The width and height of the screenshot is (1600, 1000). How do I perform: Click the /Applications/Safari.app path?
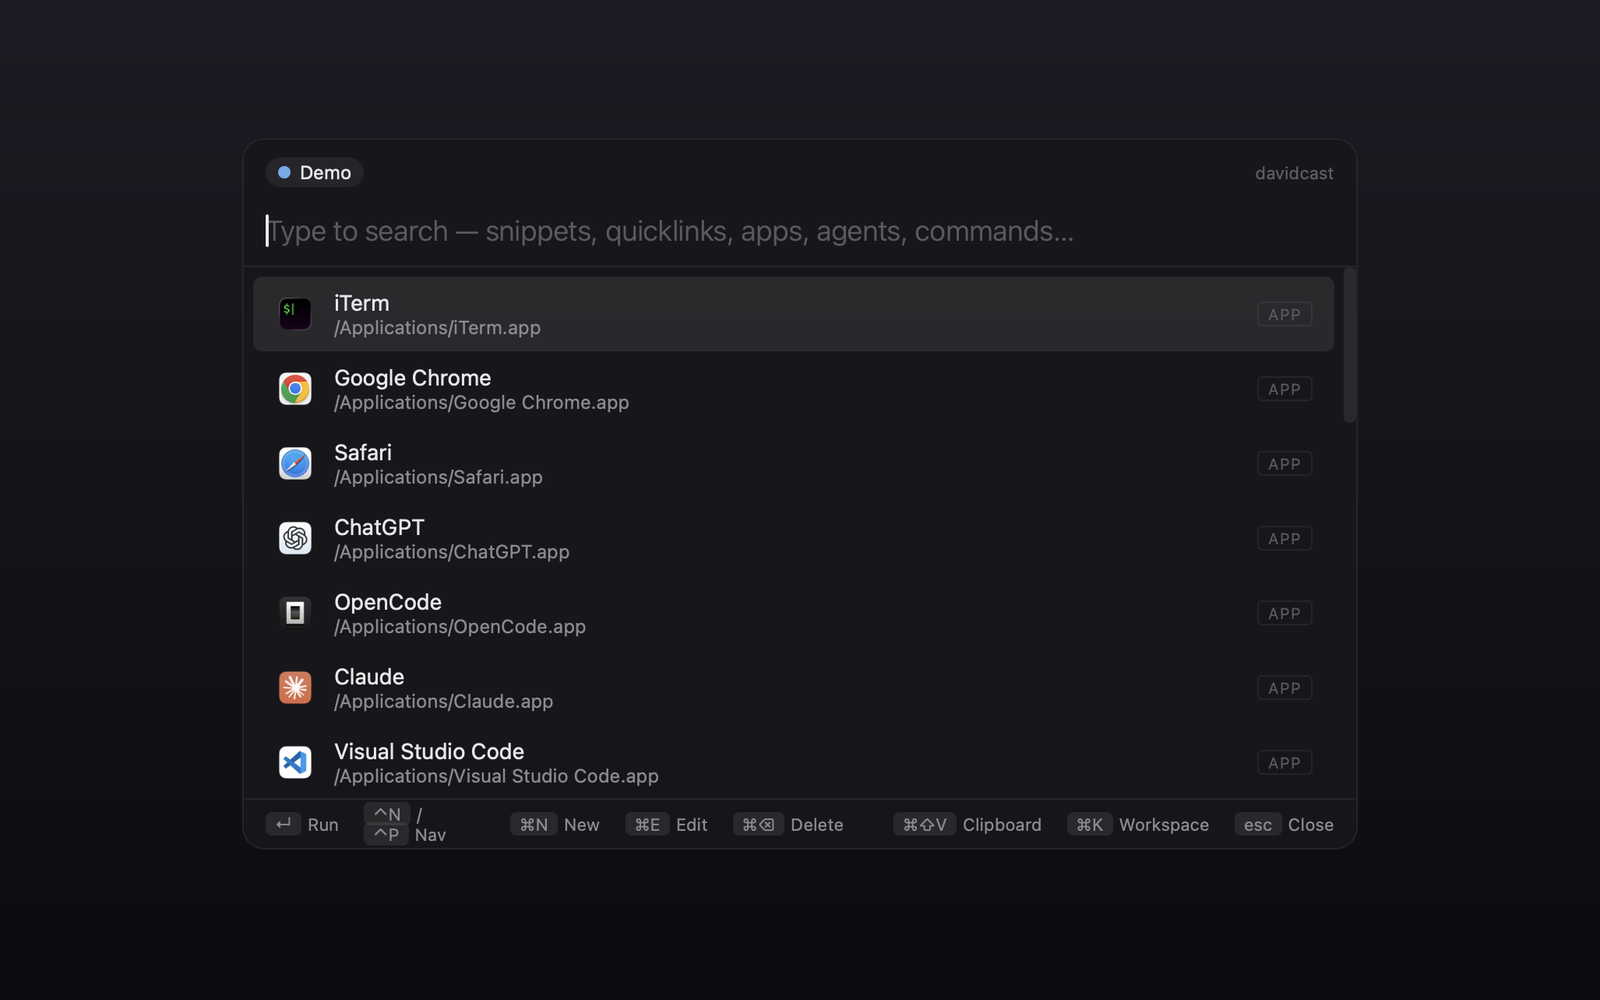pyautogui.click(x=438, y=478)
